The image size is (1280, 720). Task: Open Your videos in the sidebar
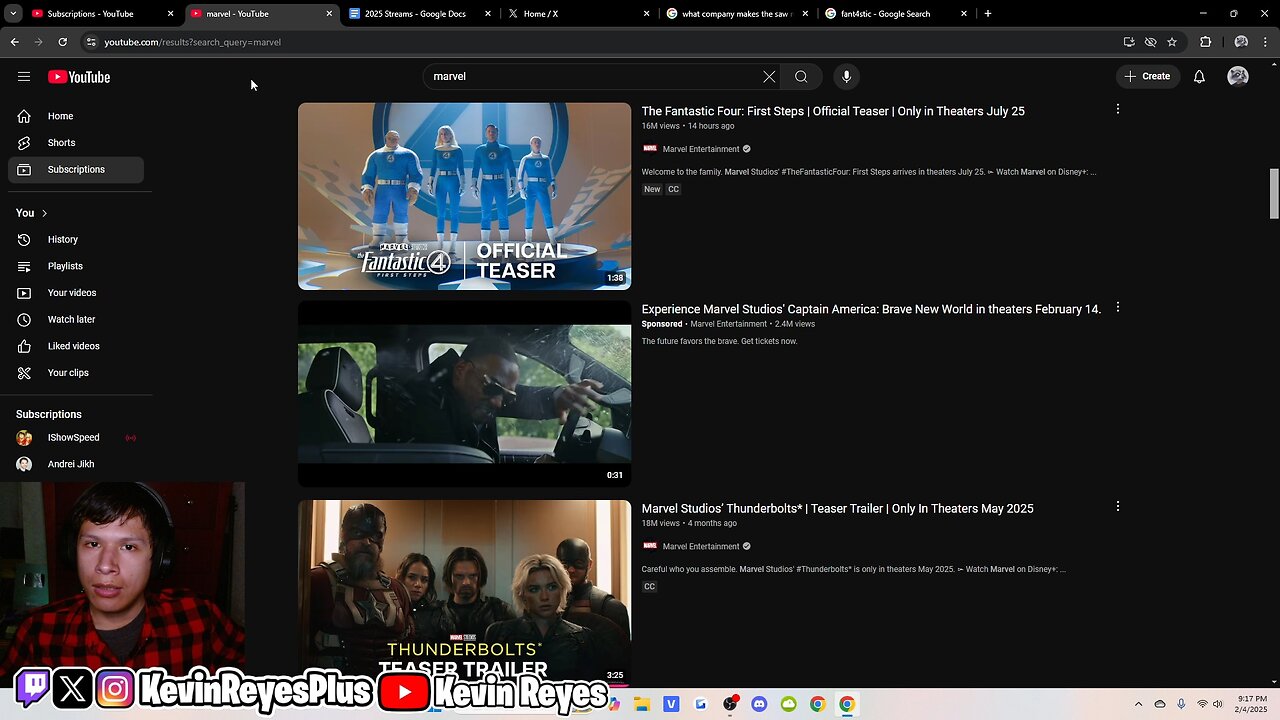point(76,293)
